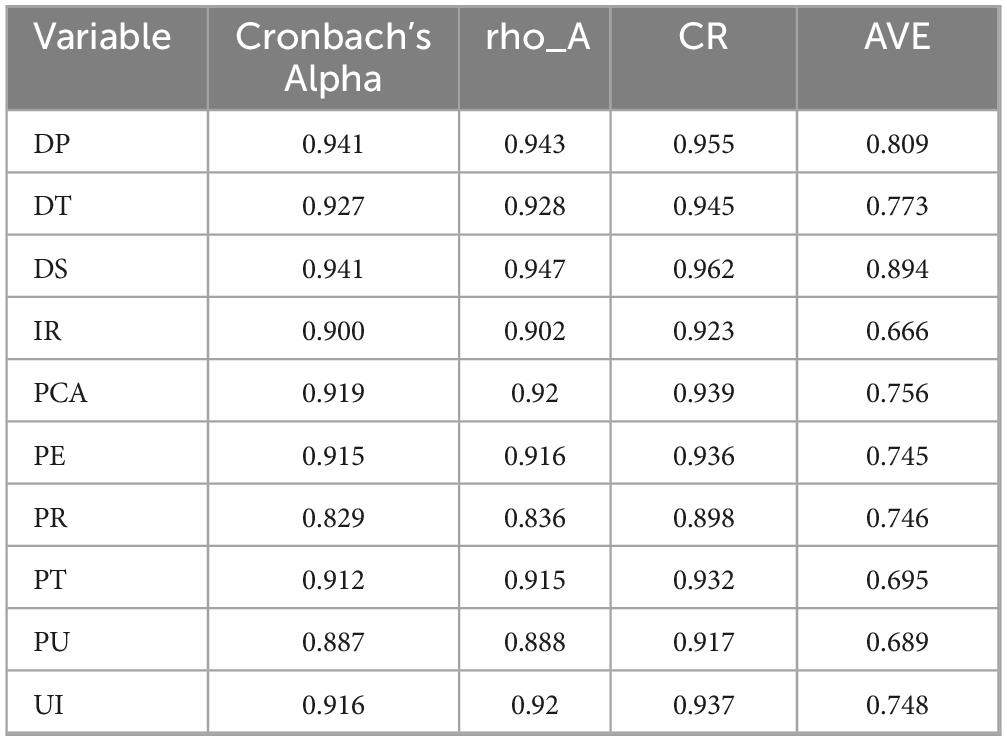Click the rho_A column header

[534, 38]
